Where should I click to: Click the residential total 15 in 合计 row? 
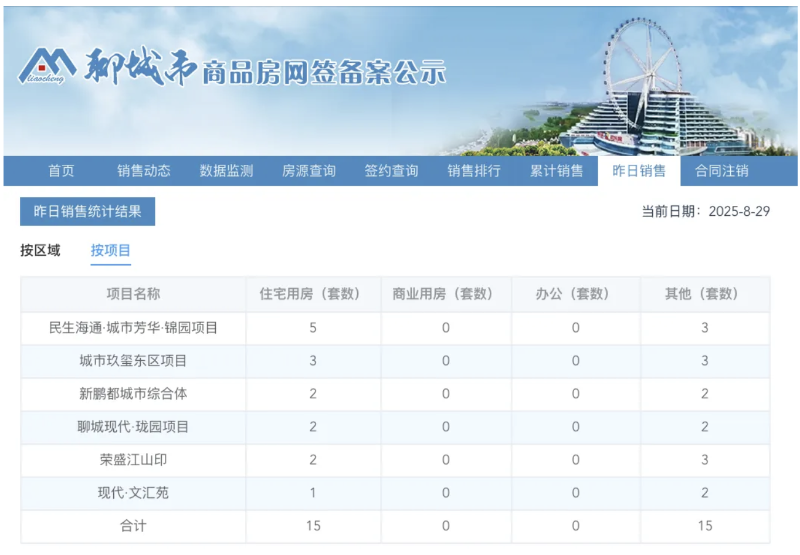point(313,526)
